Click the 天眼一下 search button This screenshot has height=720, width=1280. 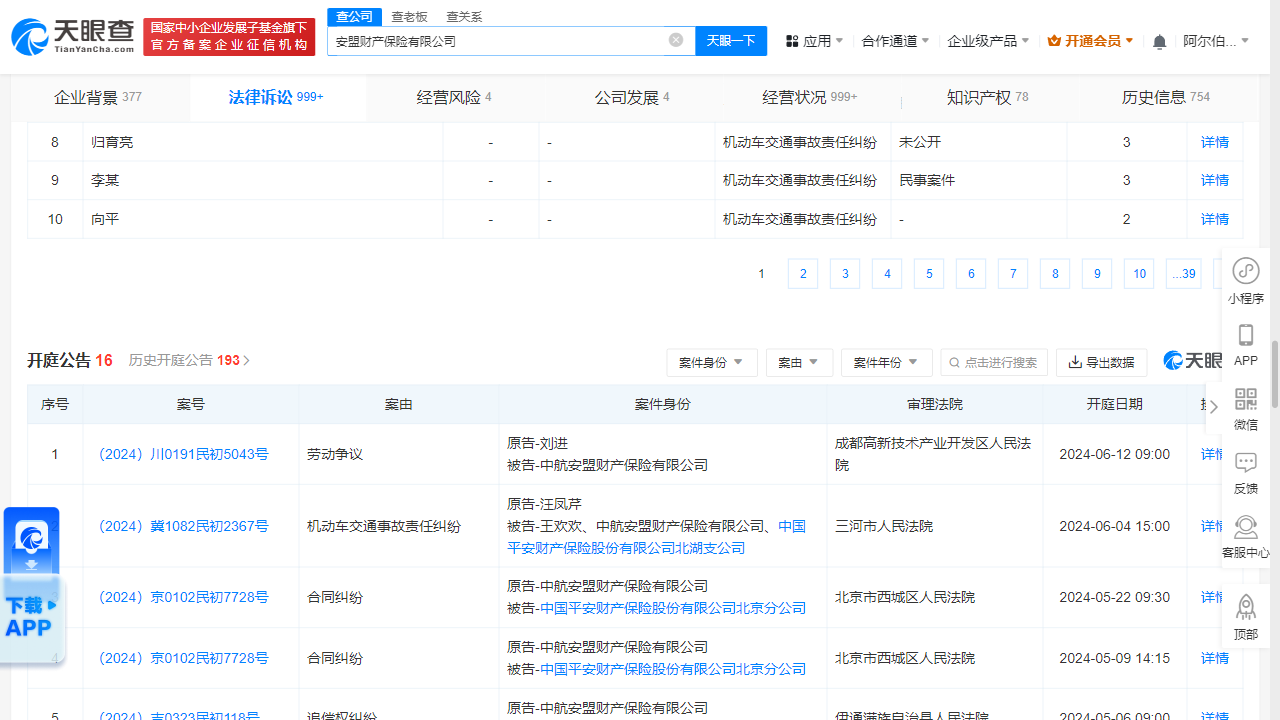click(x=731, y=40)
